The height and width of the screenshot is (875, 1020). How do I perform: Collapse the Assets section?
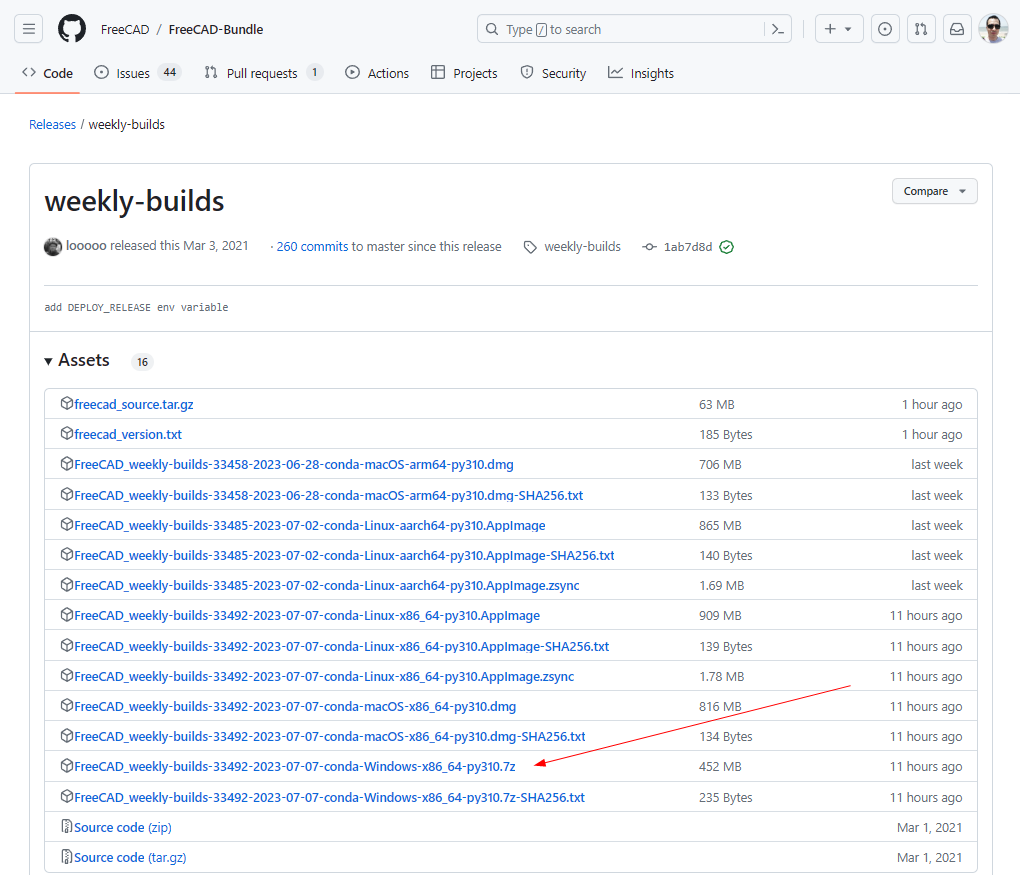[77, 360]
